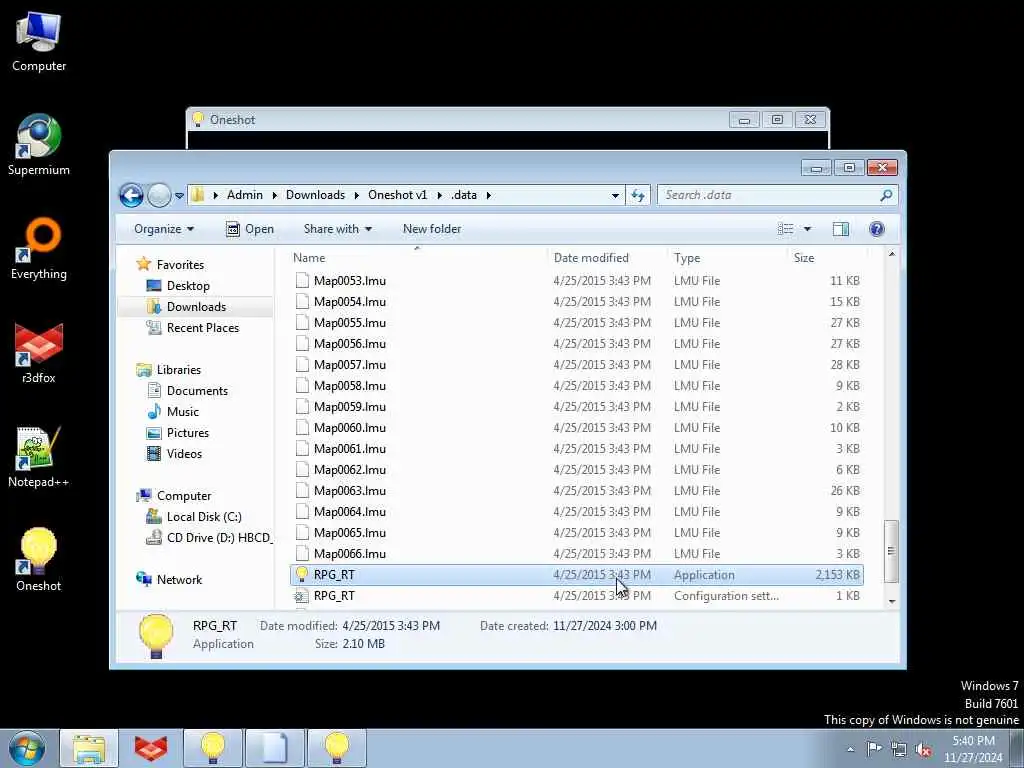Click the Action Center flag tray icon
This screenshot has height=768, width=1024.
click(874, 748)
